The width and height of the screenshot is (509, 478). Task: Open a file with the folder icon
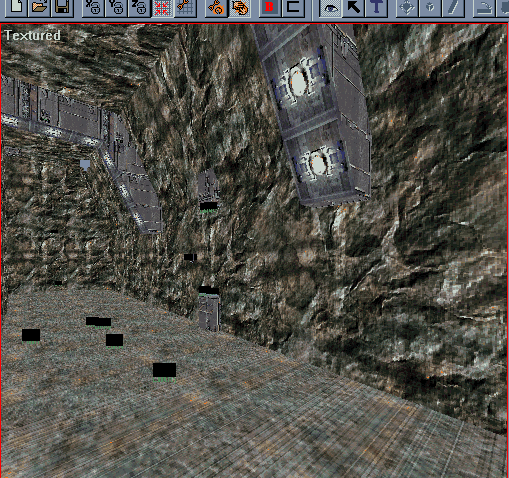(39, 7)
